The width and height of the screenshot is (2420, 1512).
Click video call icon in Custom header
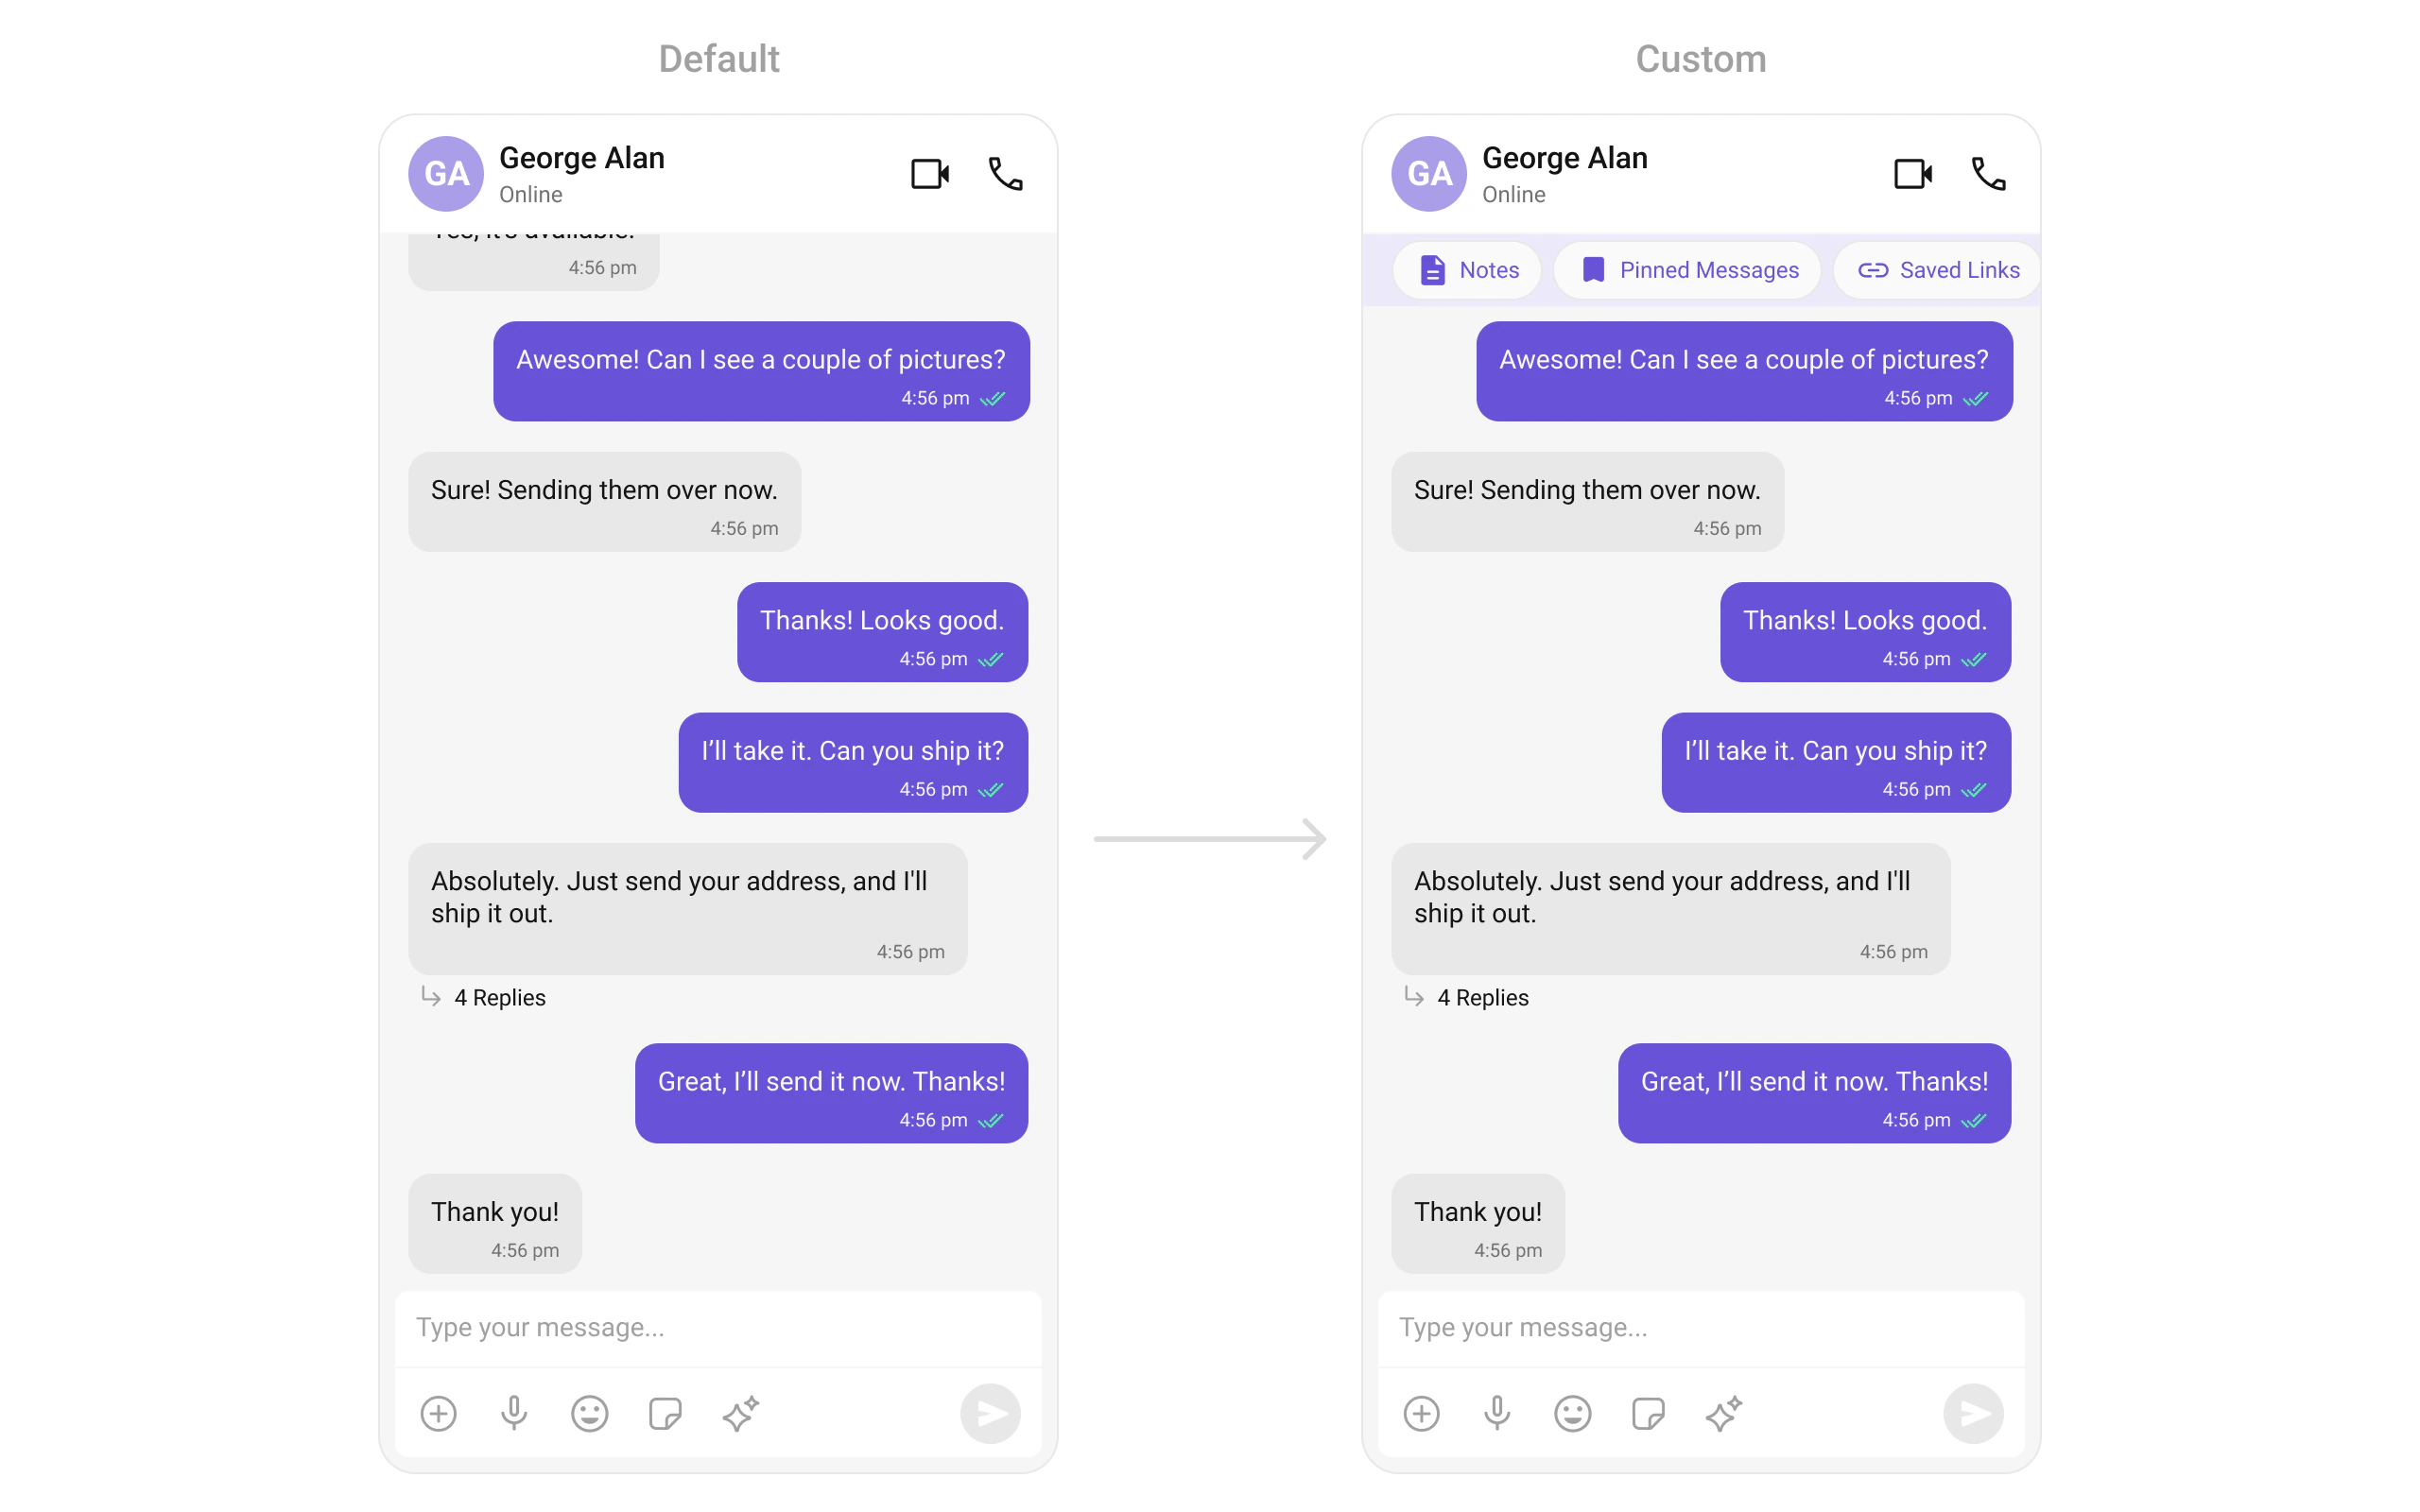(x=1912, y=174)
